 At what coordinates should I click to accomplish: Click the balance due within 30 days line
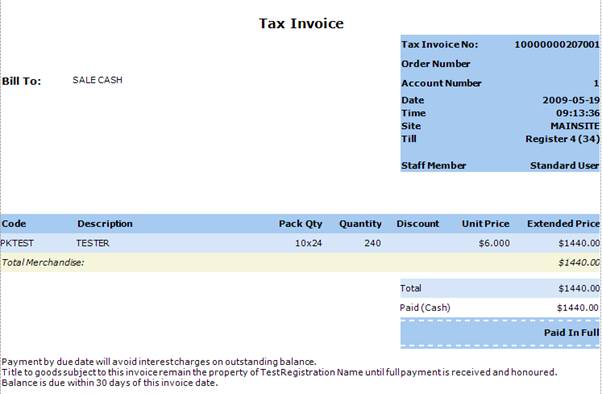tap(110, 382)
